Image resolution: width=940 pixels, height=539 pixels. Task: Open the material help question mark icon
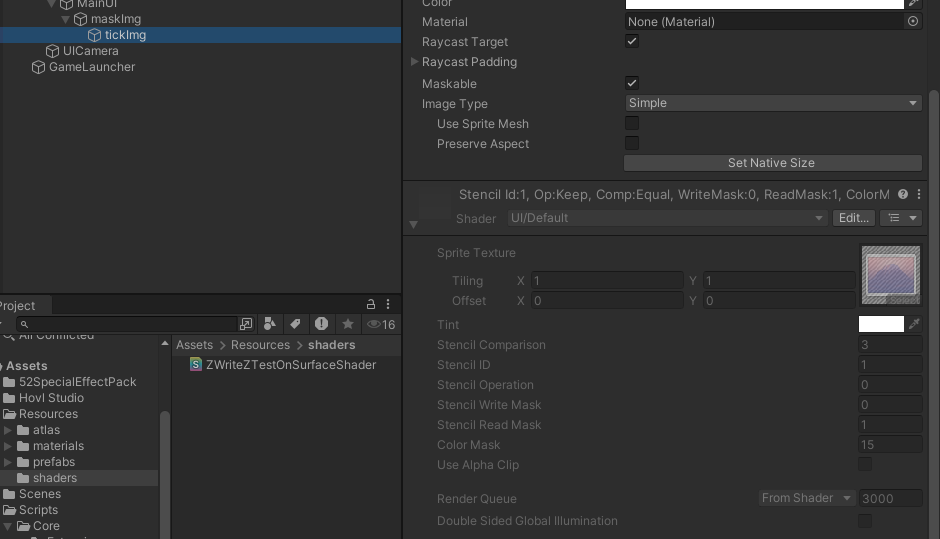tap(903, 195)
